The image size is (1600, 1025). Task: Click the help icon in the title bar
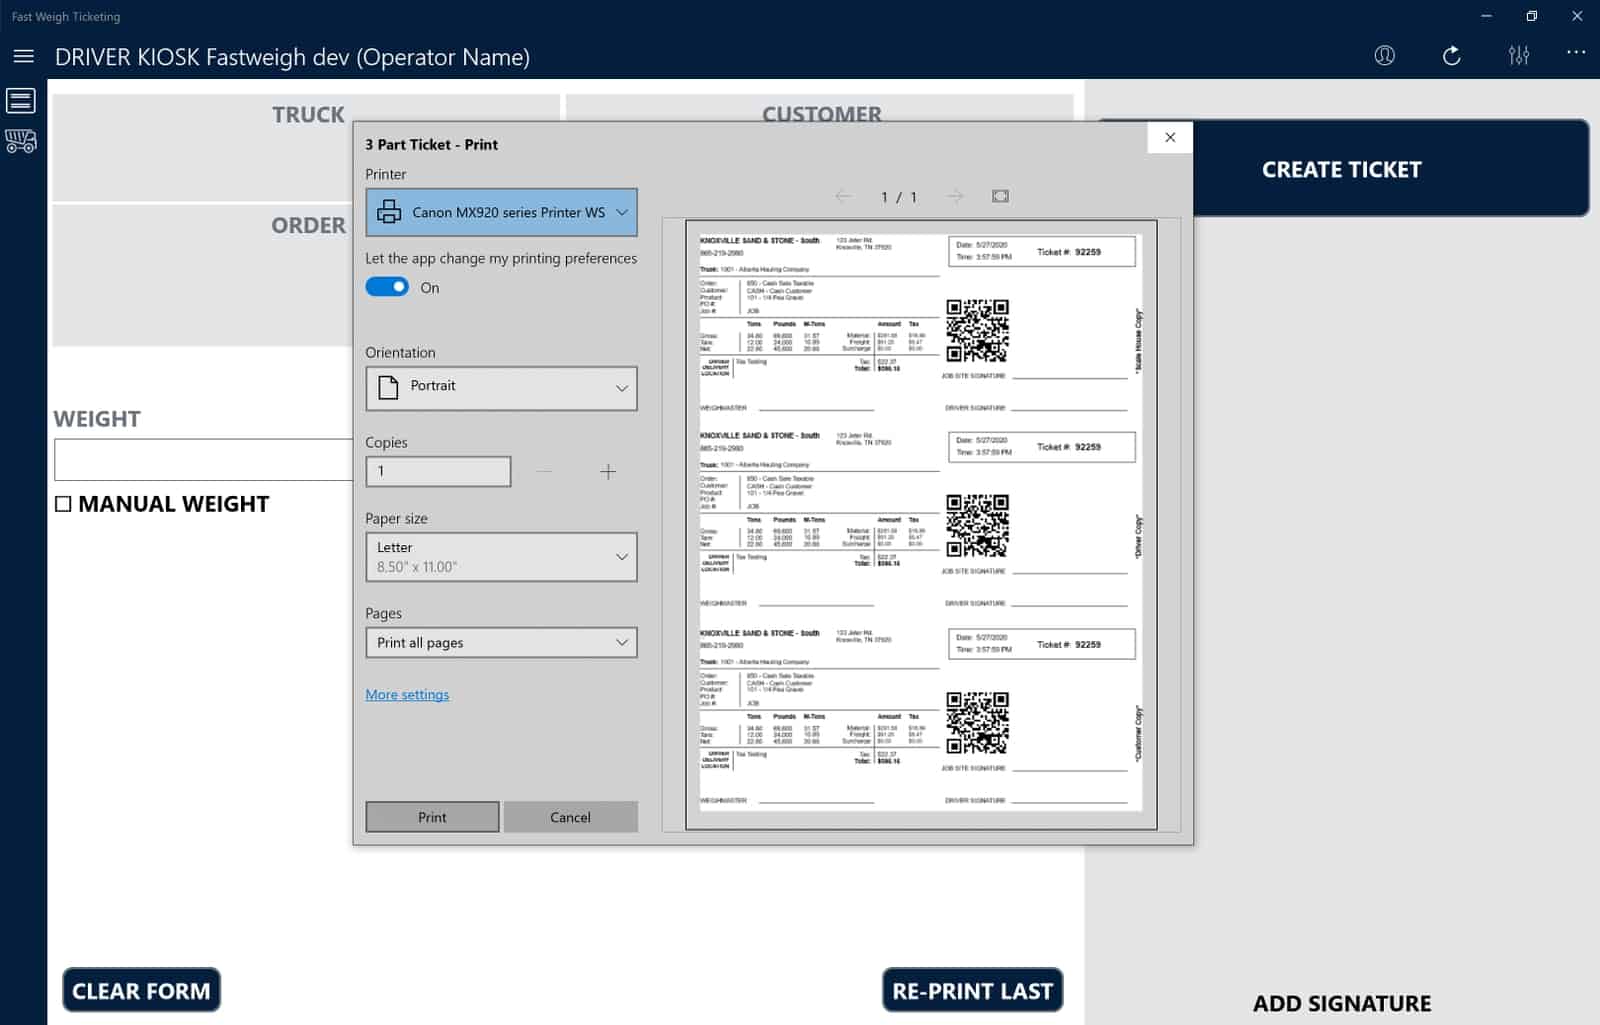(x=1384, y=56)
